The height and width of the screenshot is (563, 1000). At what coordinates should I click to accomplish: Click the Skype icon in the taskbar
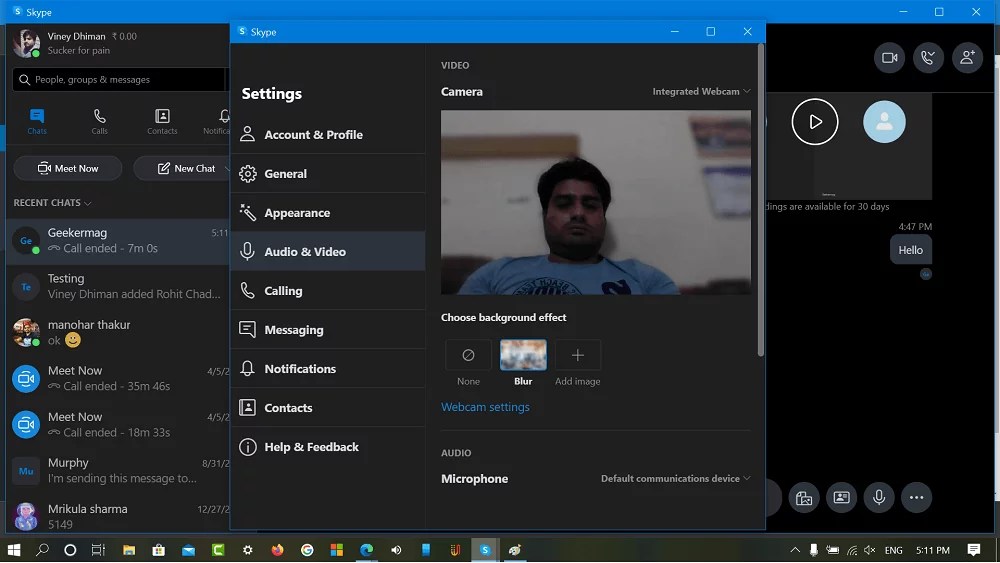click(485, 550)
